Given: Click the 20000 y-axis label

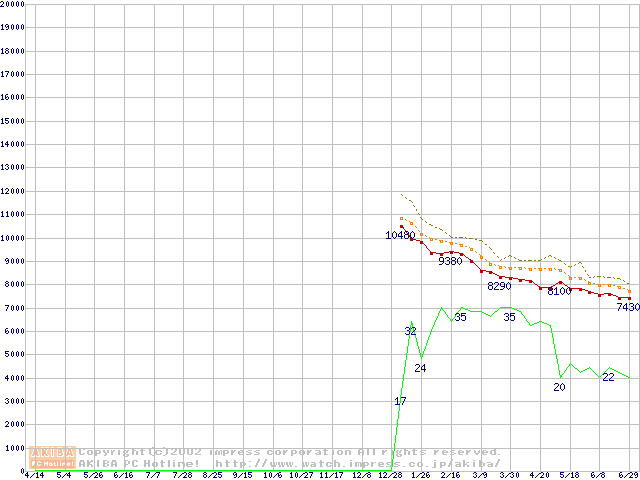Looking at the screenshot, I should (12, 4).
